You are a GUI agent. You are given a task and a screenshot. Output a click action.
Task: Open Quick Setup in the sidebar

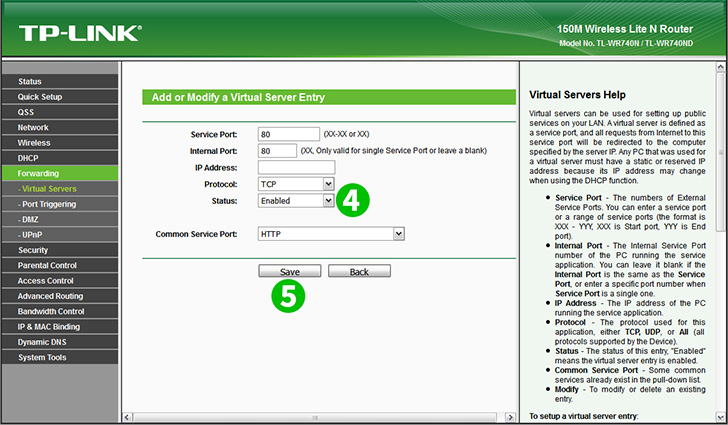[x=60, y=97]
